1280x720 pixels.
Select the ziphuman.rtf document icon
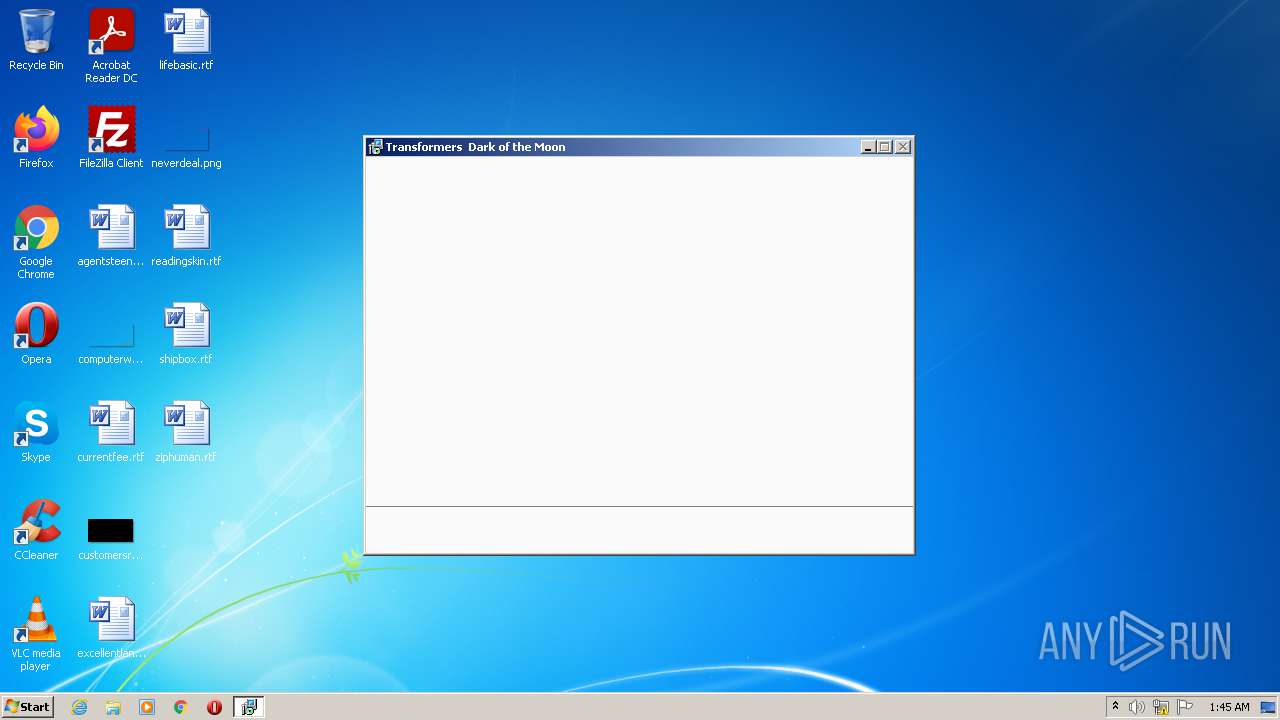[186, 432]
